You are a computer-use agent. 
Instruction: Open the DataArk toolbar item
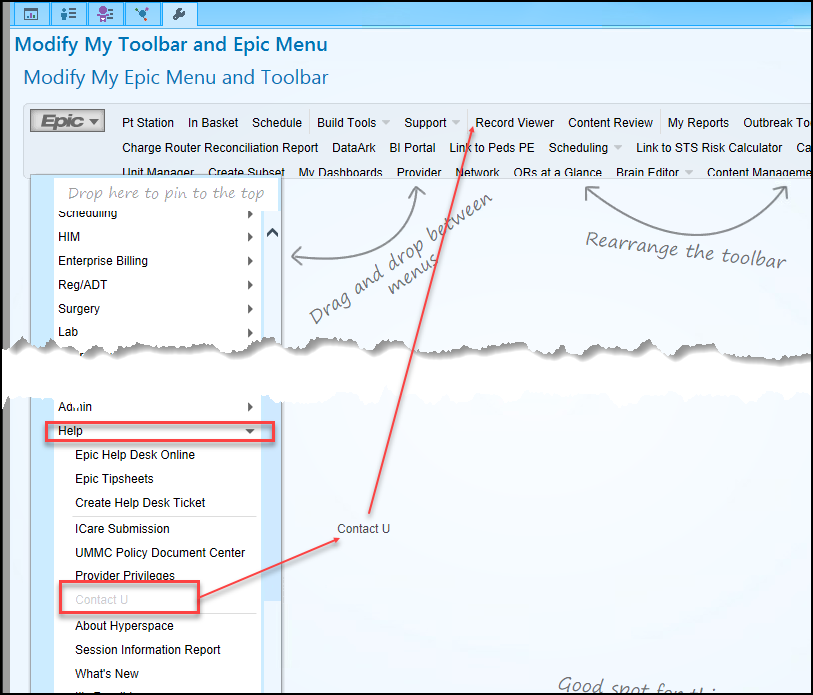tap(354, 148)
